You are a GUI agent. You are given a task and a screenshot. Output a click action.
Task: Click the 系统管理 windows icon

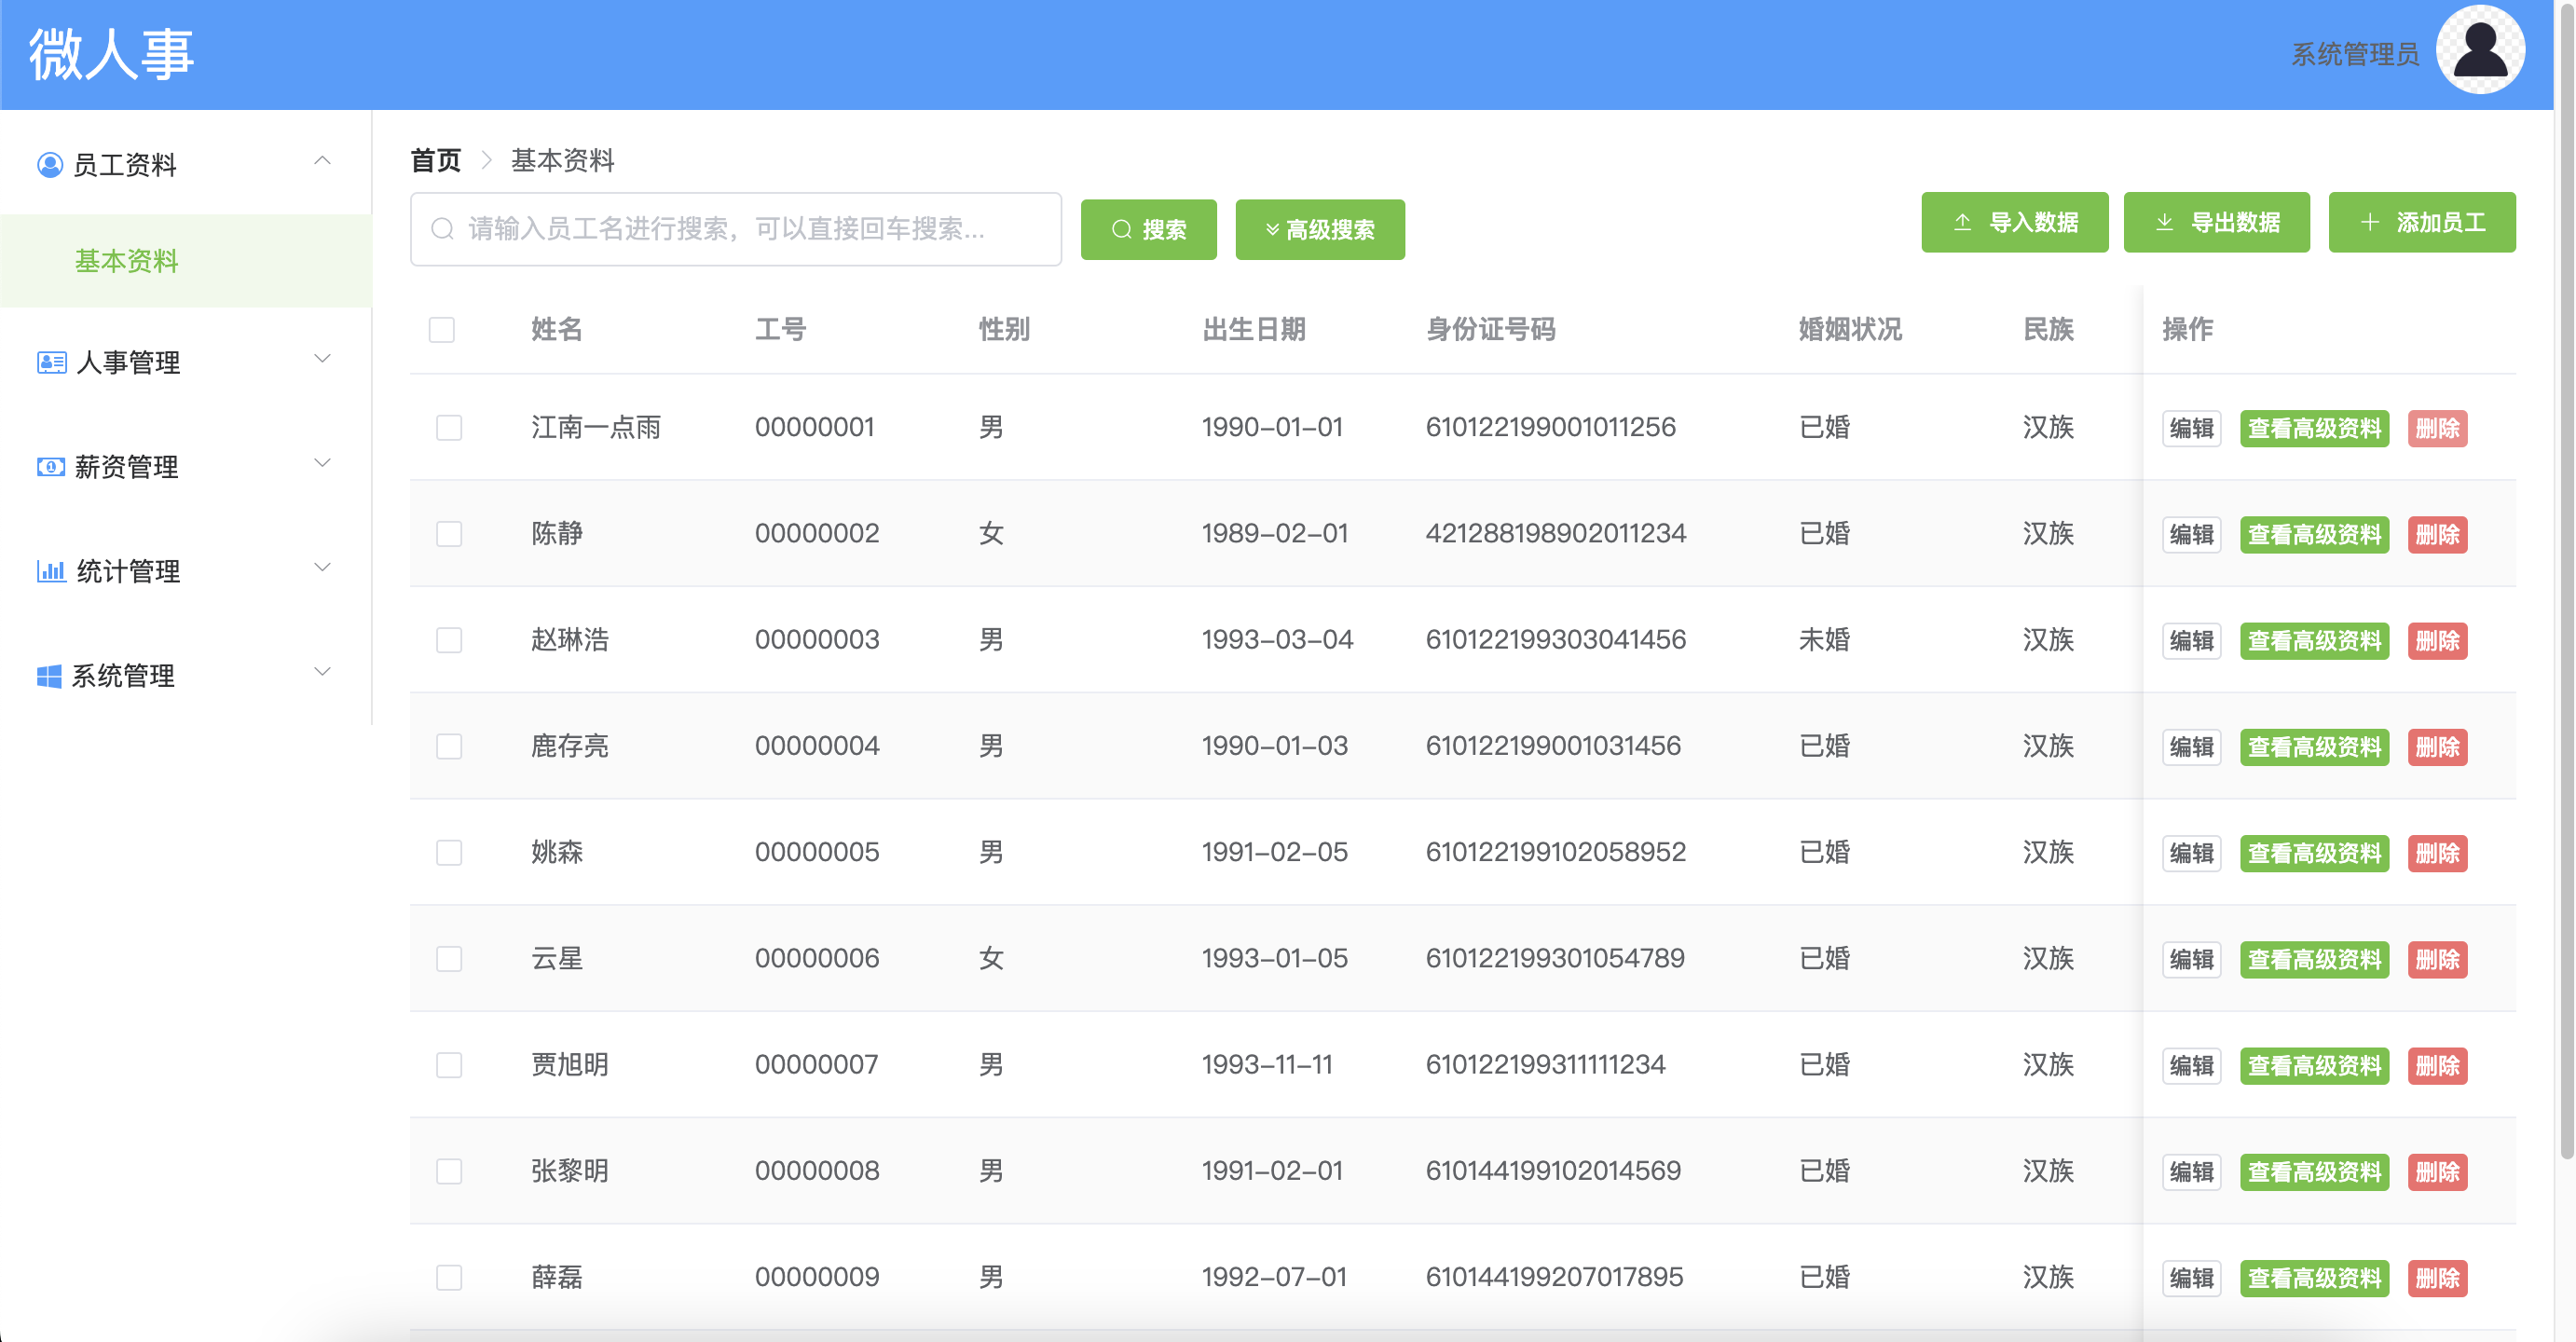point(49,676)
